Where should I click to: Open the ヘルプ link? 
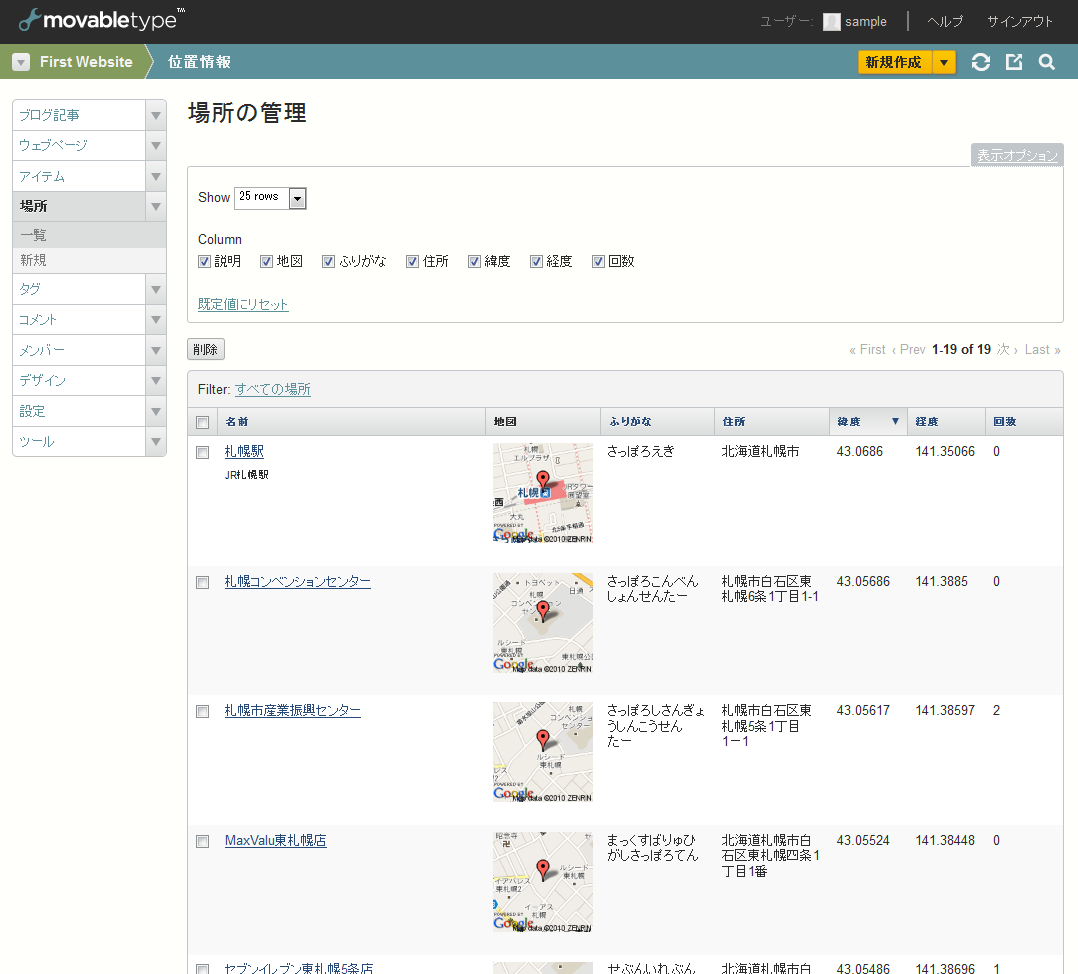pos(945,22)
